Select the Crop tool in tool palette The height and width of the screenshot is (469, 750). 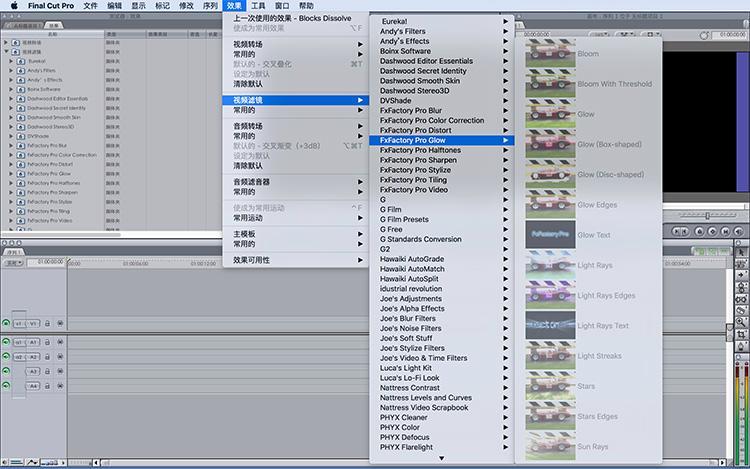tap(741, 334)
